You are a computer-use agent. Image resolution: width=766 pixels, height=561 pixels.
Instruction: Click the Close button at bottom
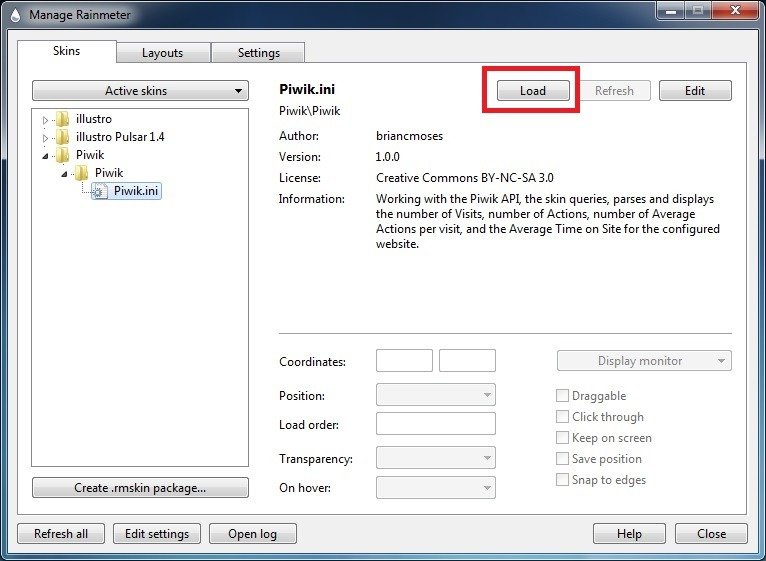point(711,534)
